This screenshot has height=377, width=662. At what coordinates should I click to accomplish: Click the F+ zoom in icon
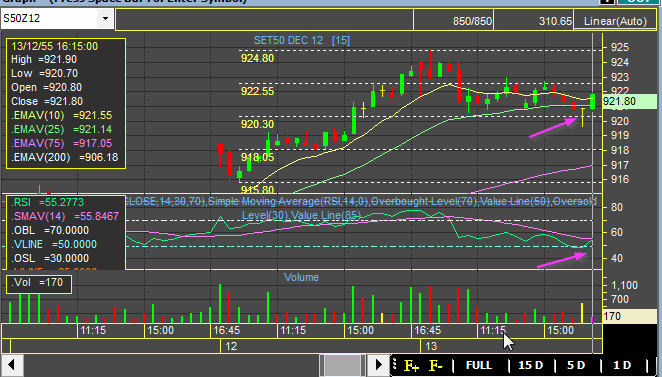(411, 365)
